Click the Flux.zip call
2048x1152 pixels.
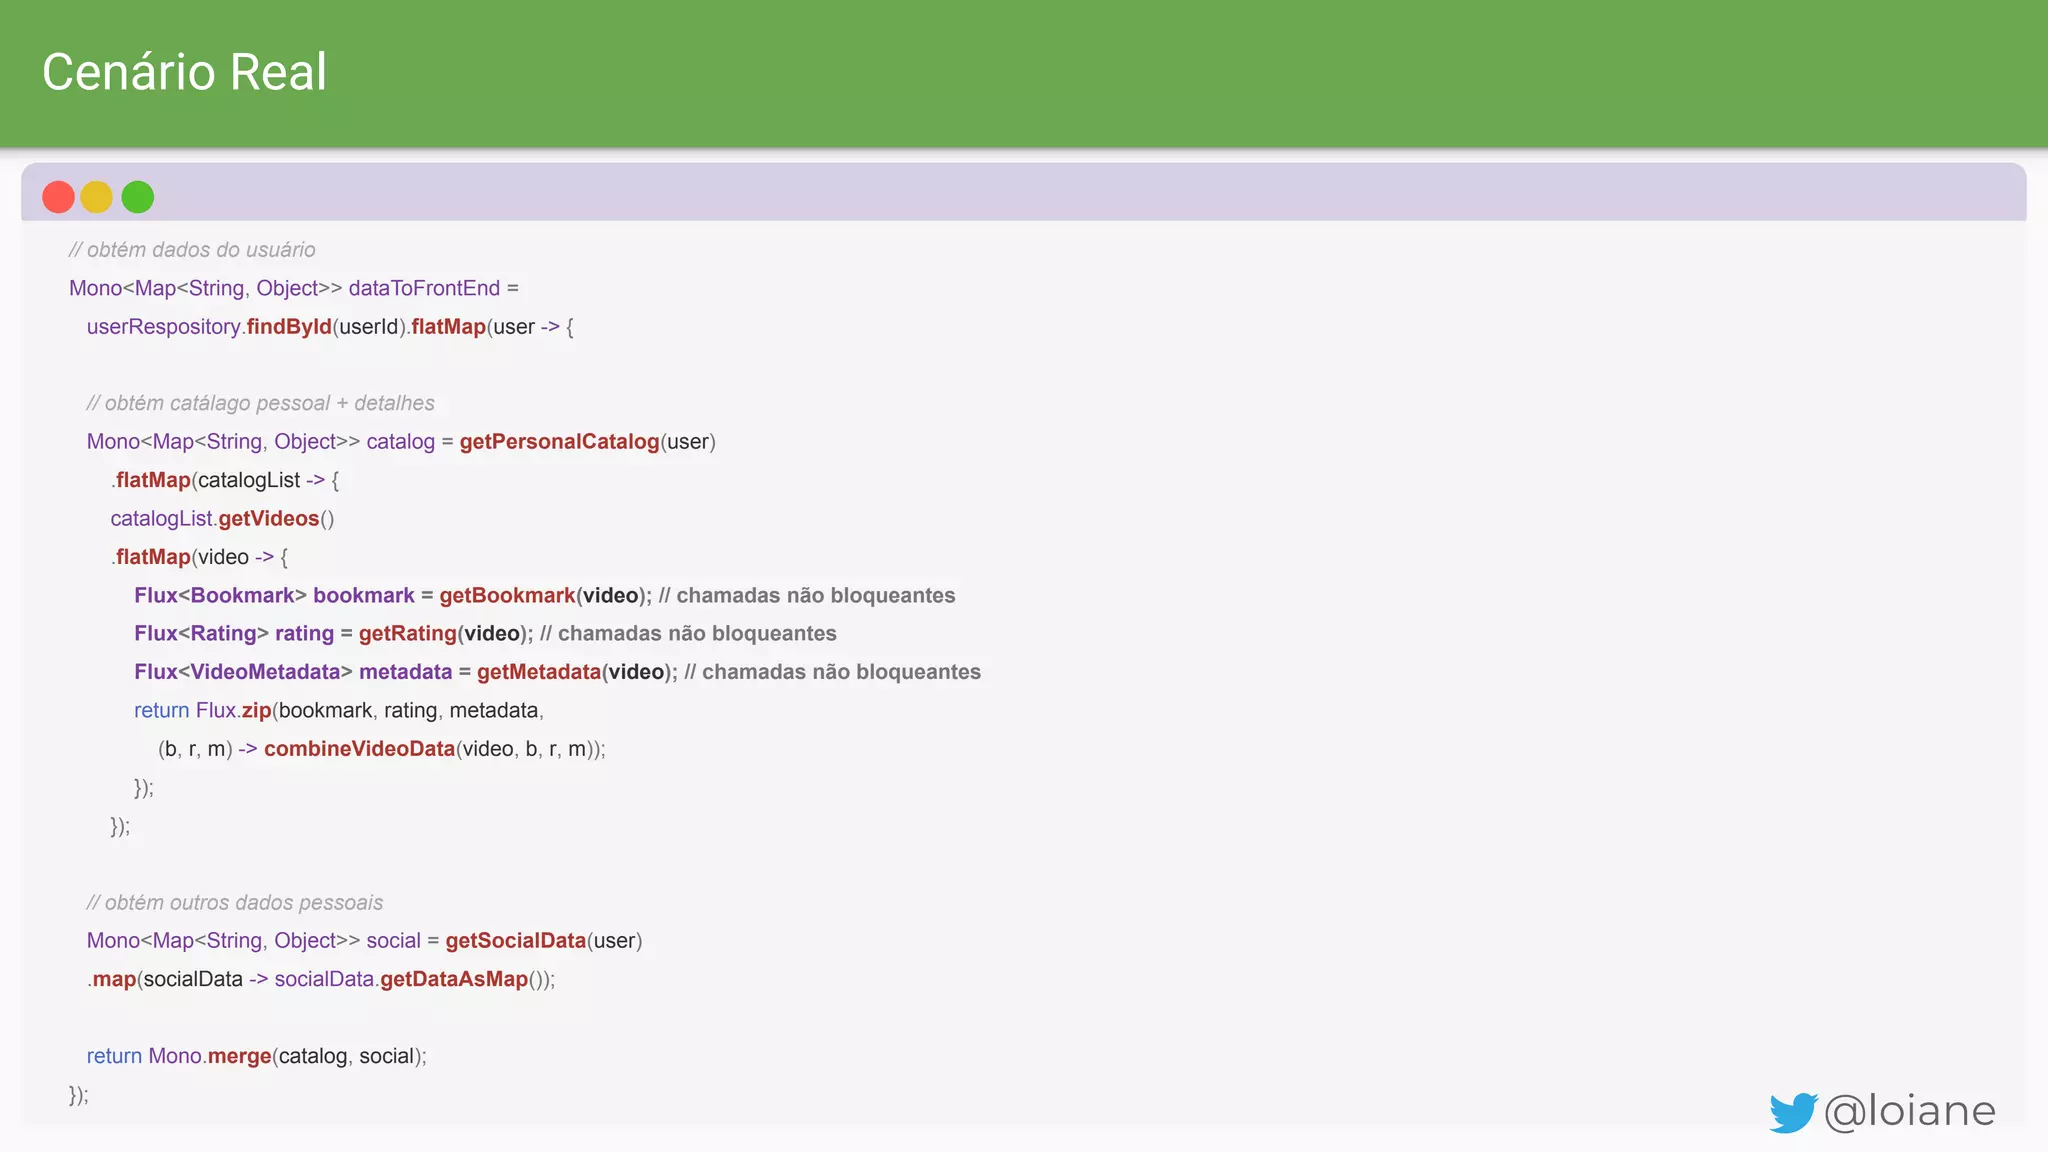point(234,711)
